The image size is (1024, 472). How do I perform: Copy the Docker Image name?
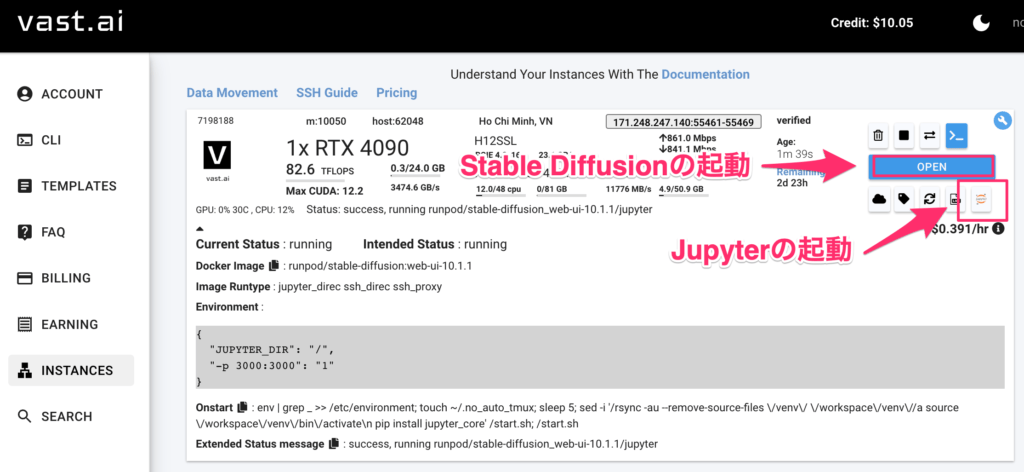point(273,266)
